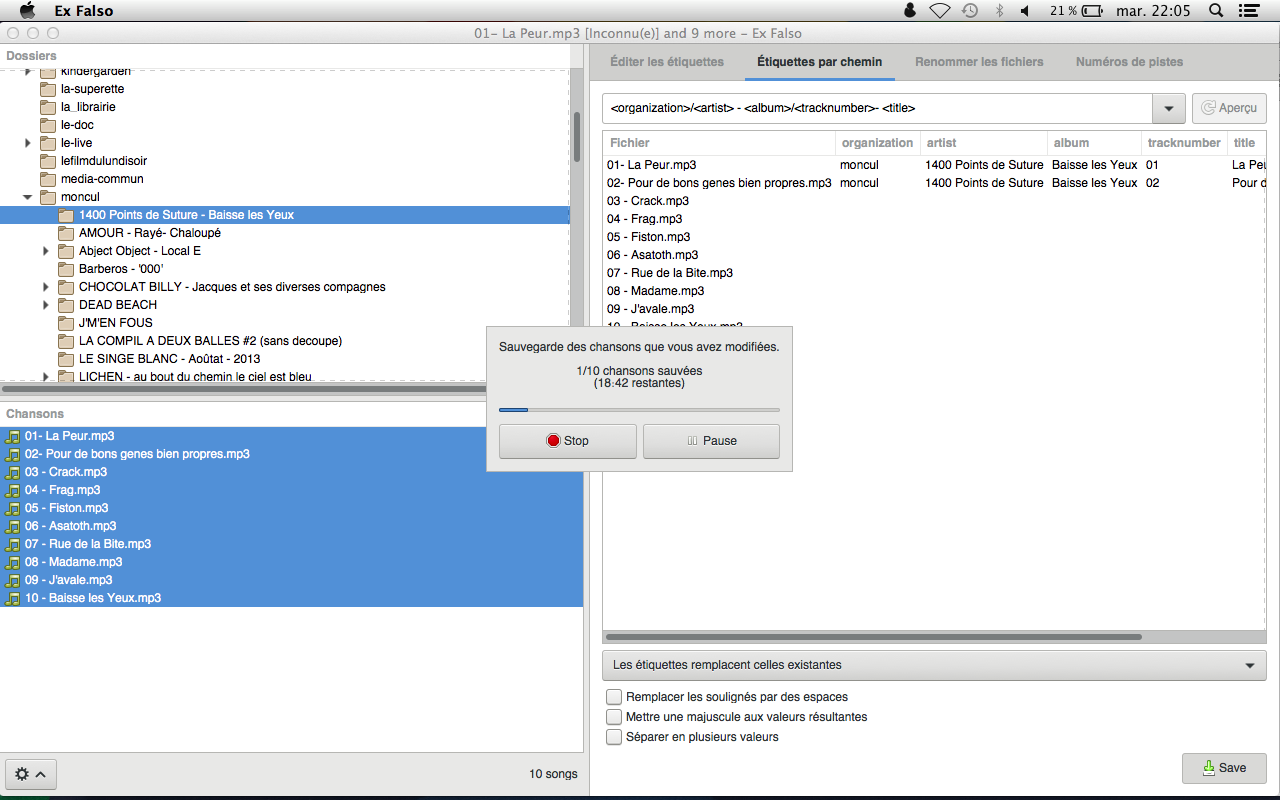1280x800 pixels.
Task: Click the music note icon for 03 - Crack.mp3
Action: click(x=13, y=472)
